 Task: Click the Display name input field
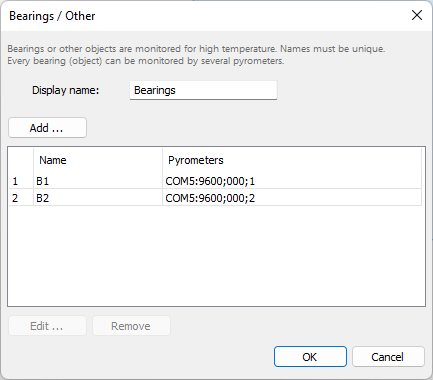[x=203, y=90]
